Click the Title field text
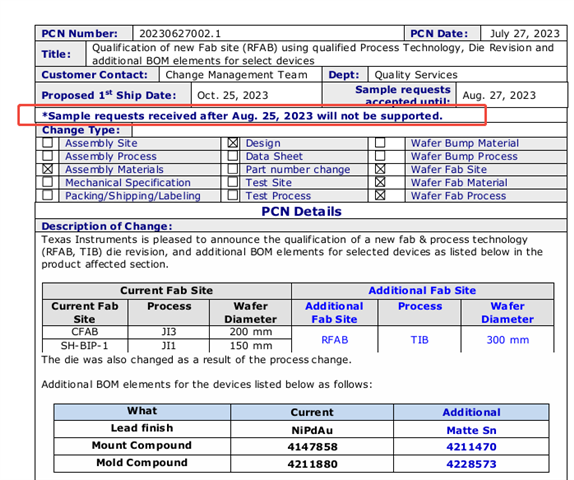This screenshot has height=480, width=574. (323, 54)
